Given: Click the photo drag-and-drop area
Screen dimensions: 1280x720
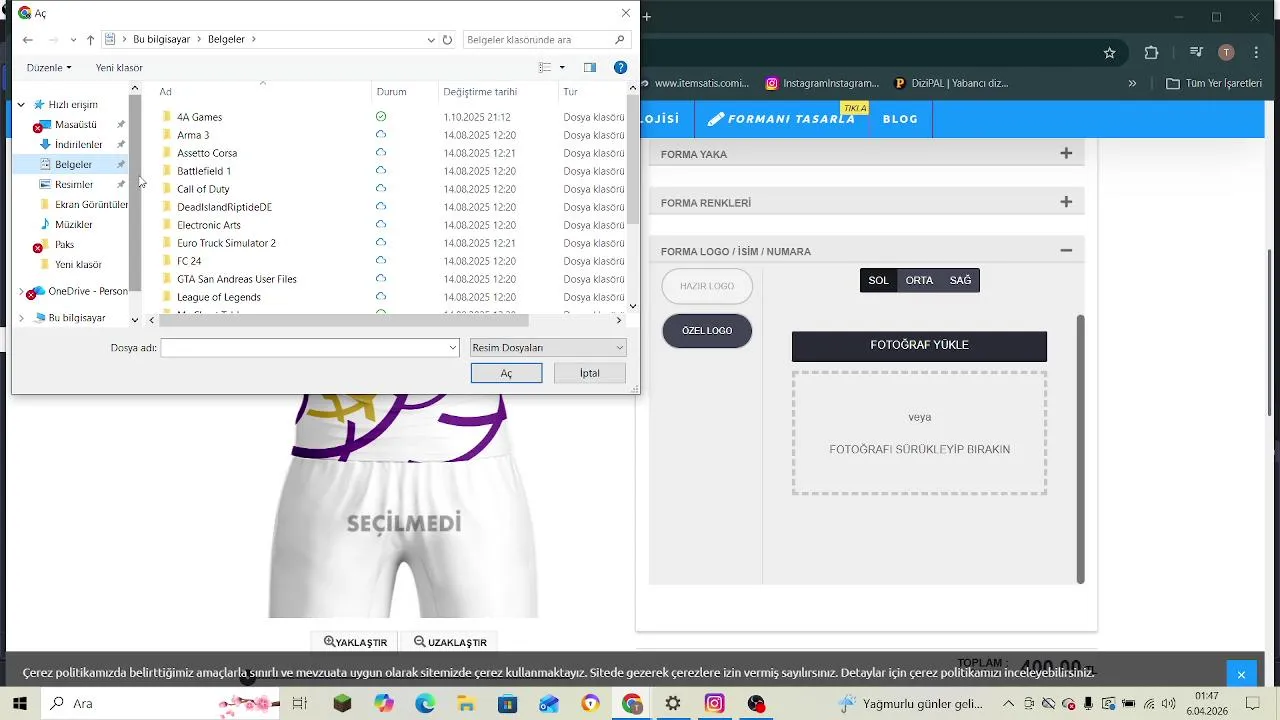Looking at the screenshot, I should tap(919, 433).
